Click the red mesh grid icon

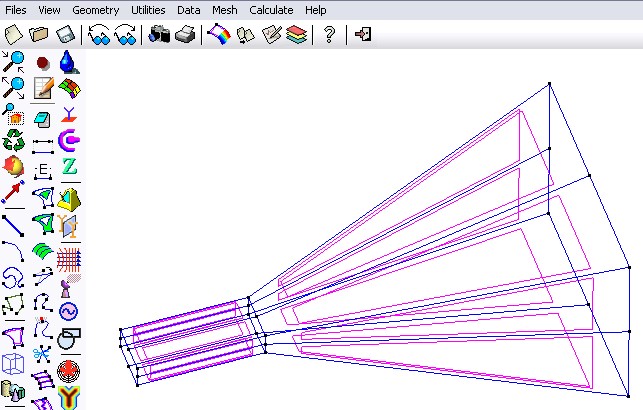pyautogui.click(x=69, y=260)
